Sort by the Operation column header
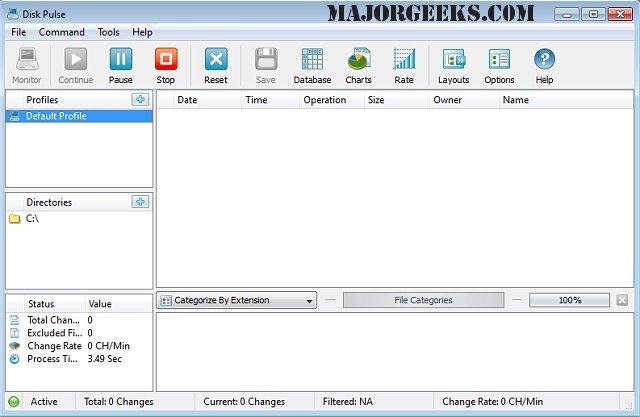 coord(324,100)
